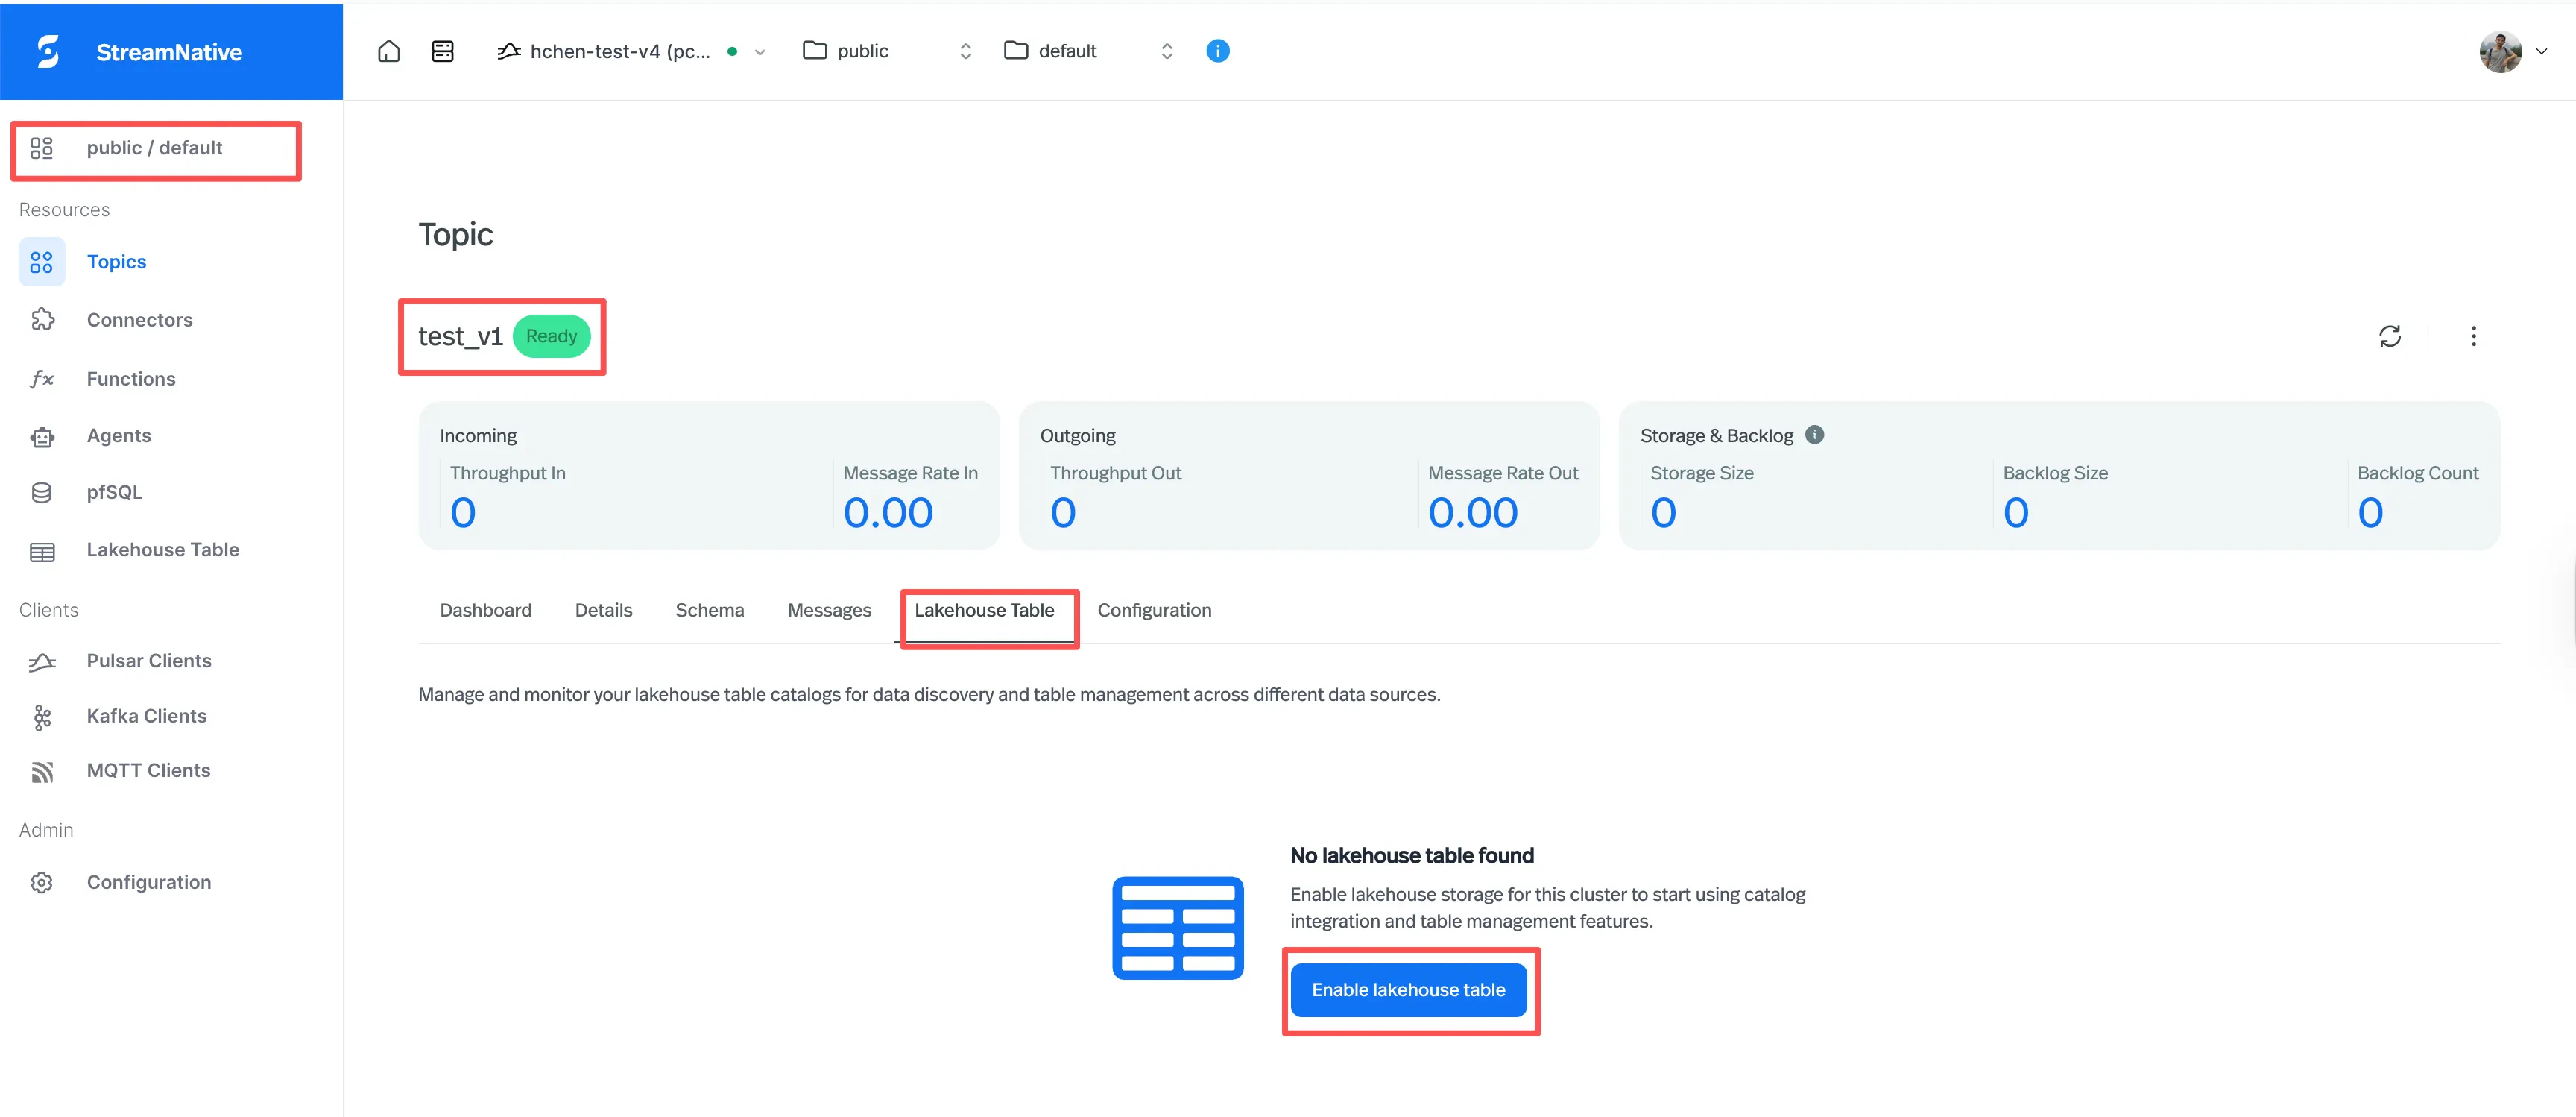Switch to the topic Configuration tab
This screenshot has width=2576, height=1117.
tap(1154, 610)
